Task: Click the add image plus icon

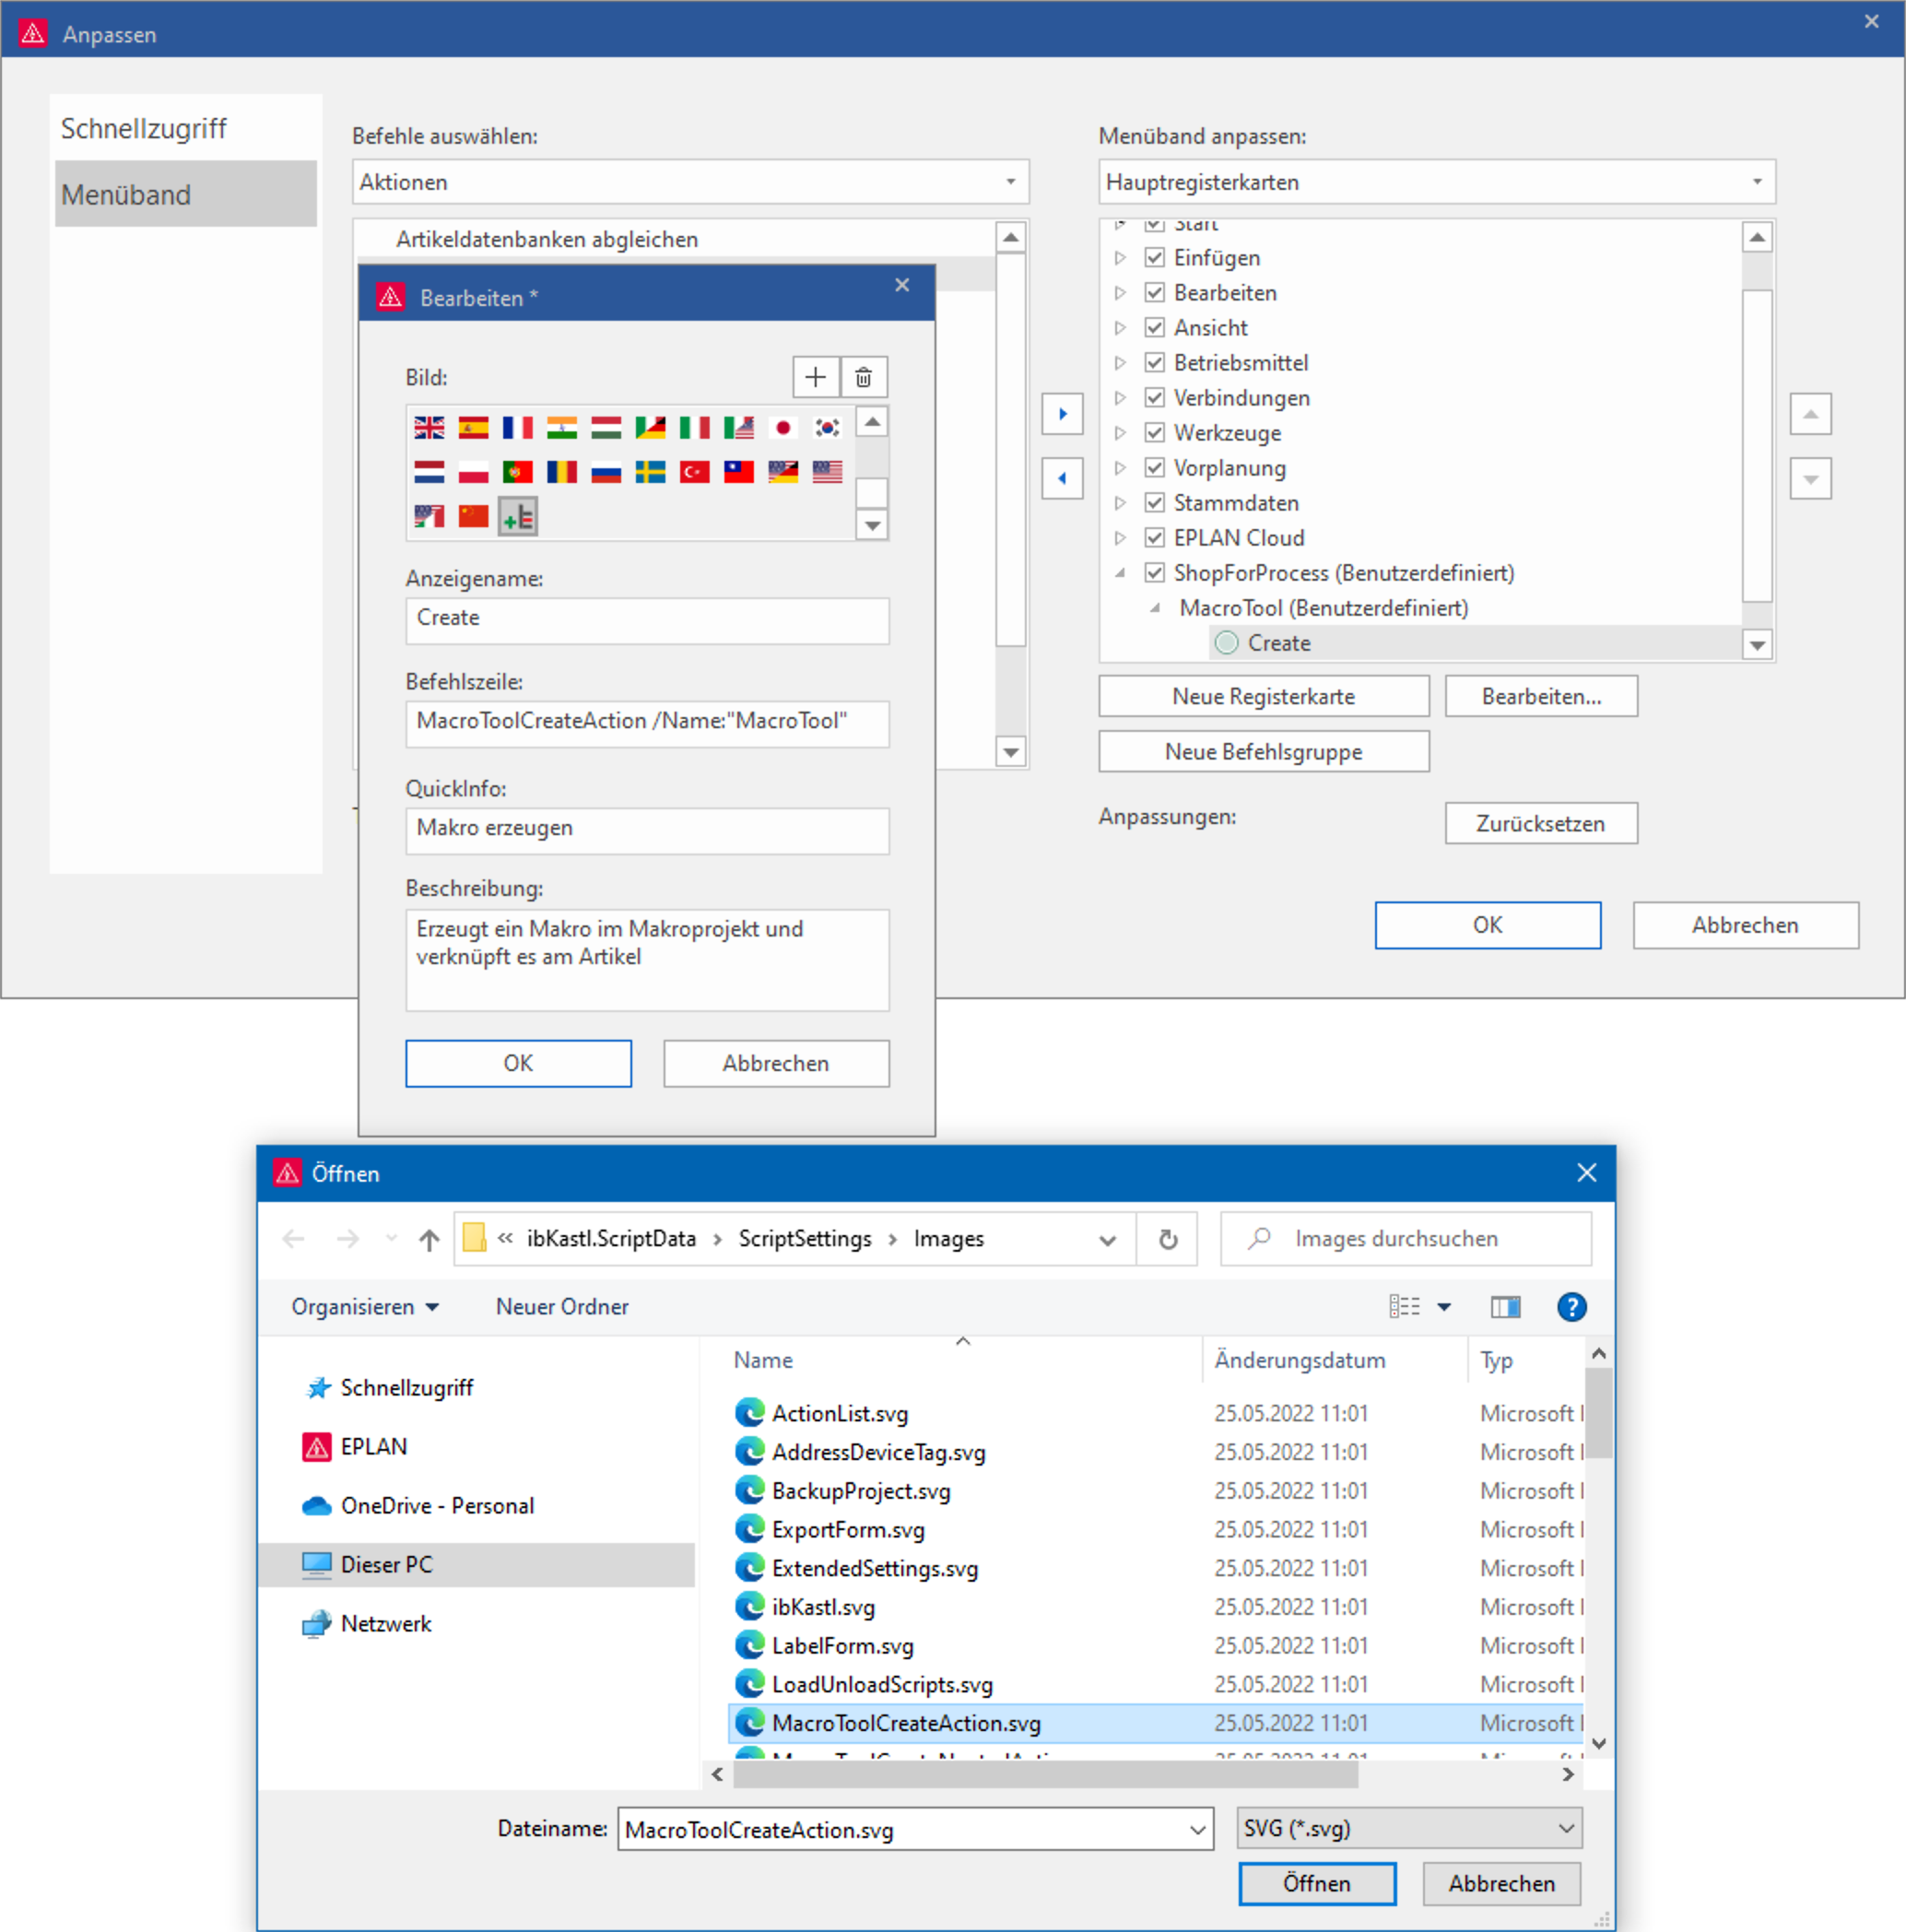Action: pyautogui.click(x=815, y=377)
